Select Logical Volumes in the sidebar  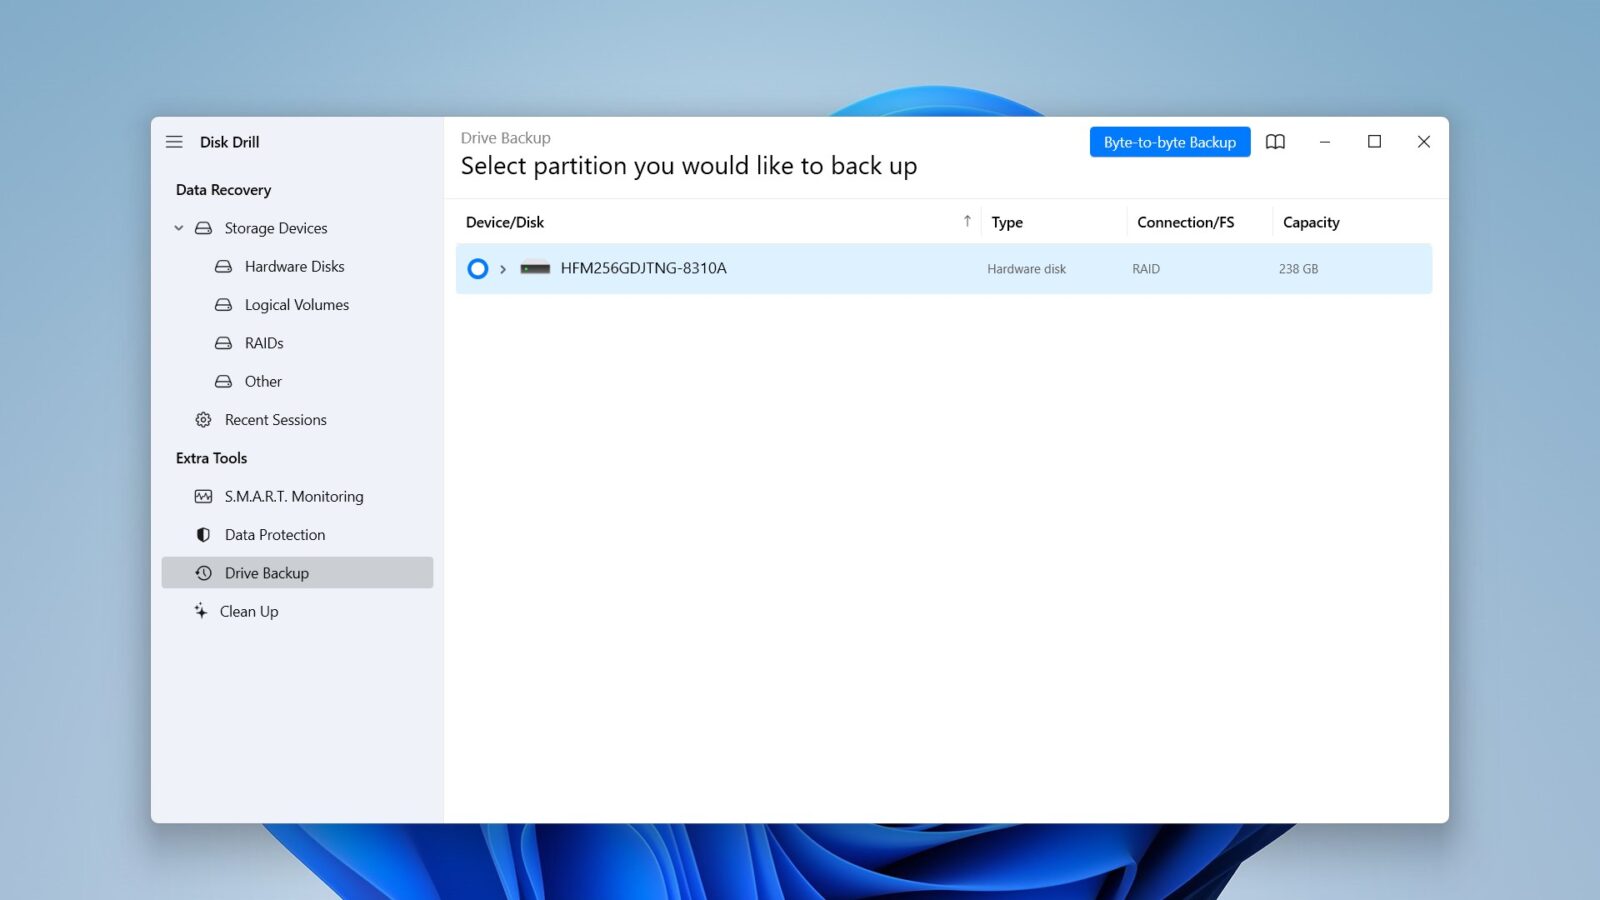[x=296, y=305]
